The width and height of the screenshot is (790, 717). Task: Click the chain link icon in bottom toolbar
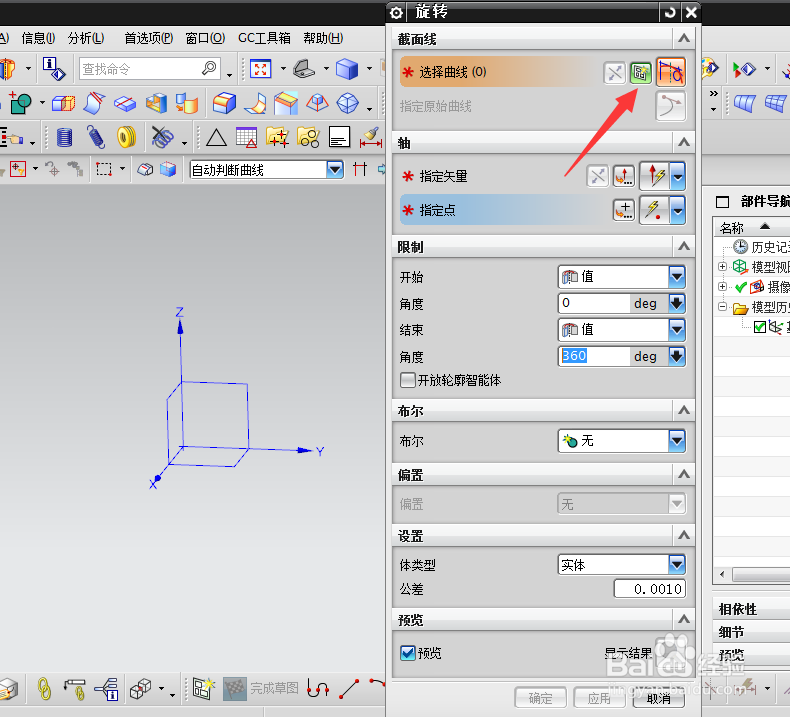point(44,688)
